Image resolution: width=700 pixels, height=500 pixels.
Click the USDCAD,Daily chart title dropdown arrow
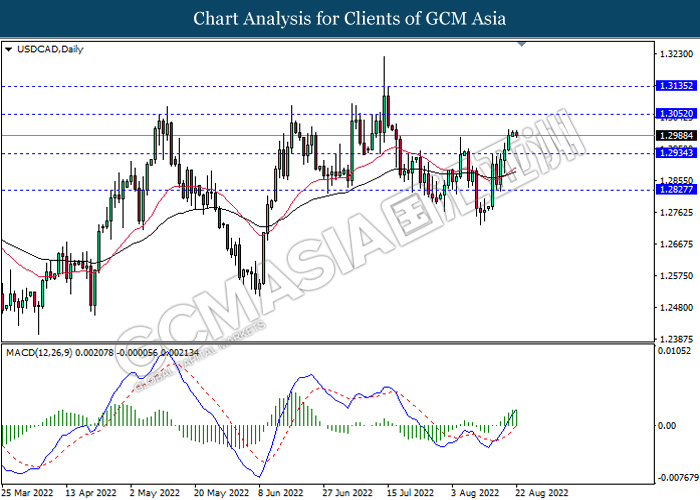(8, 50)
